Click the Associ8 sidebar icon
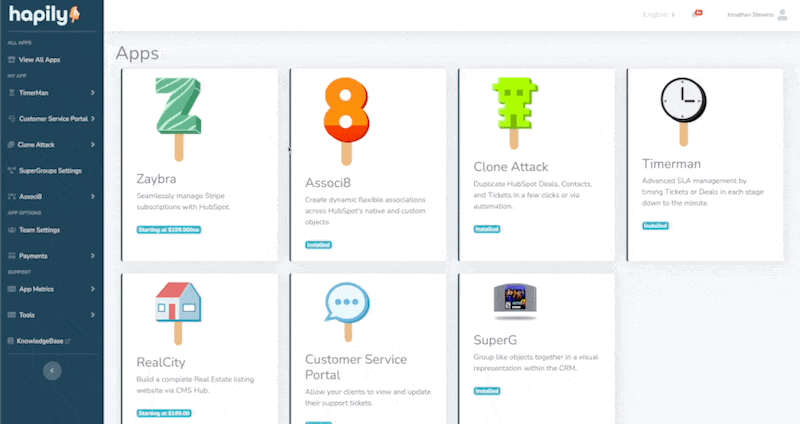The height and width of the screenshot is (424, 800). (x=12, y=196)
